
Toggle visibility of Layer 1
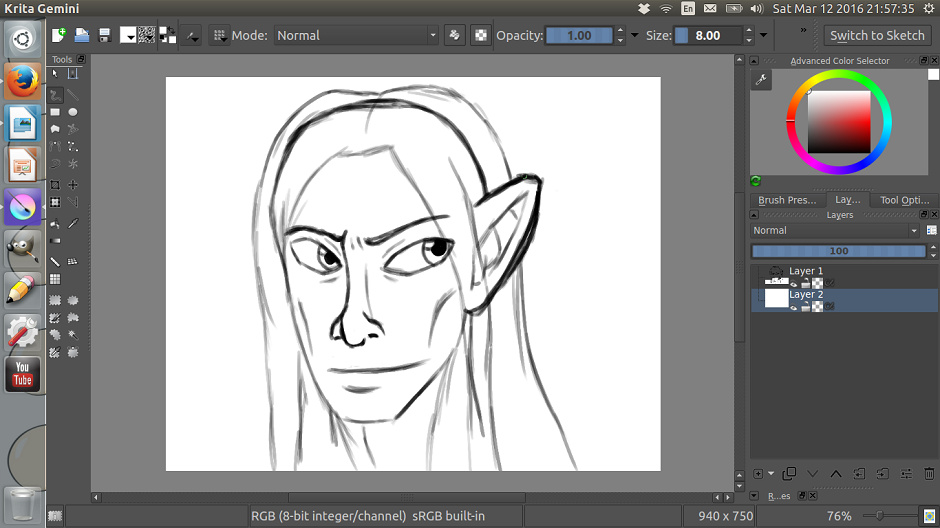(x=794, y=283)
